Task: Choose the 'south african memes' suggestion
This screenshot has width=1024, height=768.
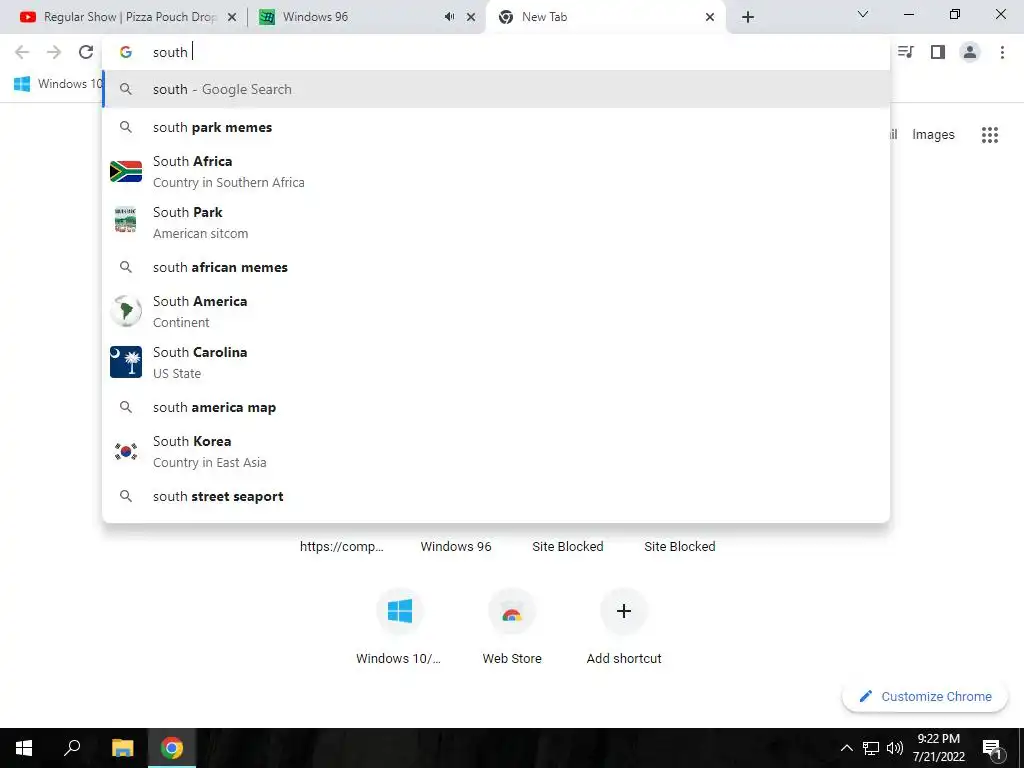Action: tap(496, 267)
